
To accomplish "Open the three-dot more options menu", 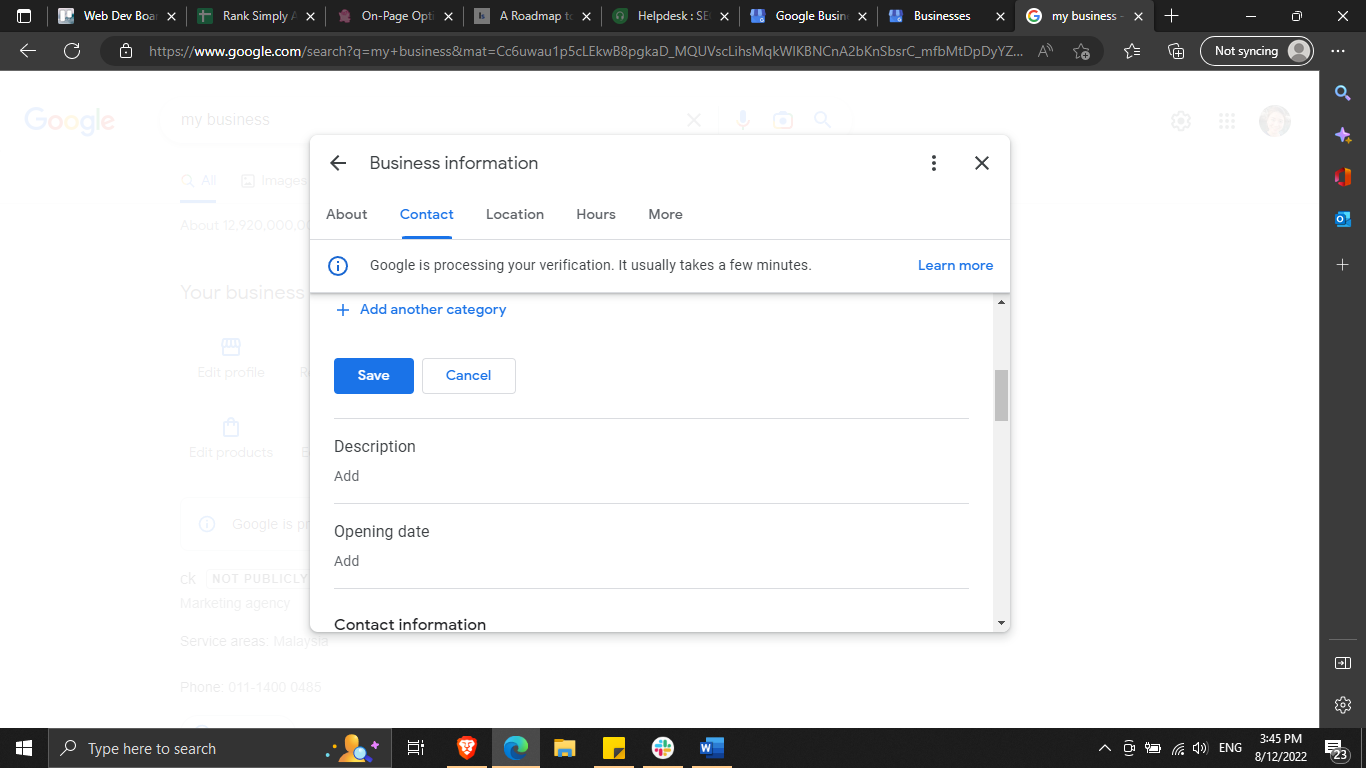I will 933,163.
